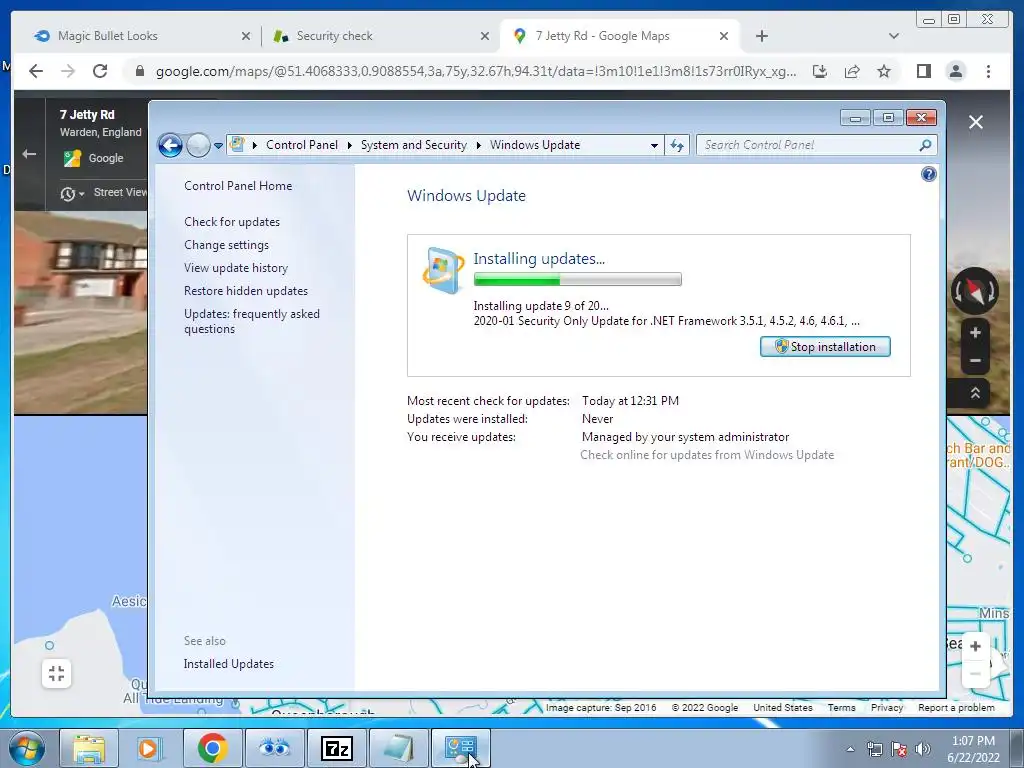This screenshot has height=768, width=1024.
Task: Click the Forward arrow in Control Panel window
Action: (198, 145)
